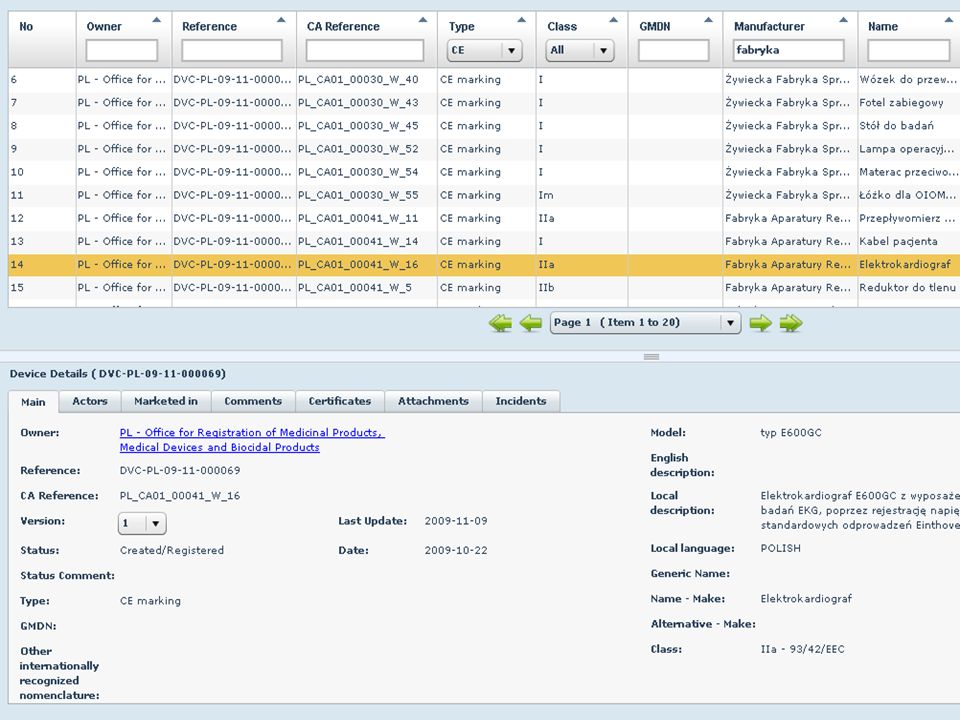Click the detail Reference value DVC-PL-09-11-000069
The width and height of the screenshot is (960, 720).
coord(180,471)
